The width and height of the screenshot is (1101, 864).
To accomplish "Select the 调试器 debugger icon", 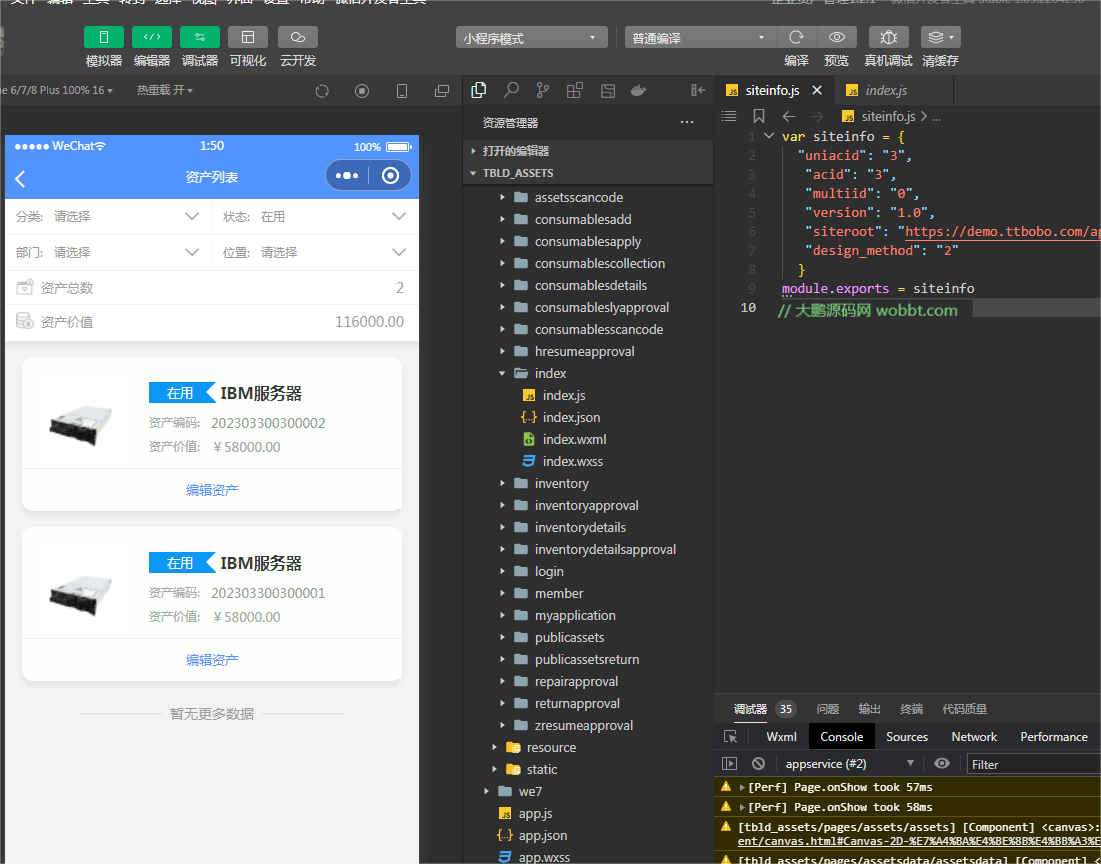I will pos(199,36).
